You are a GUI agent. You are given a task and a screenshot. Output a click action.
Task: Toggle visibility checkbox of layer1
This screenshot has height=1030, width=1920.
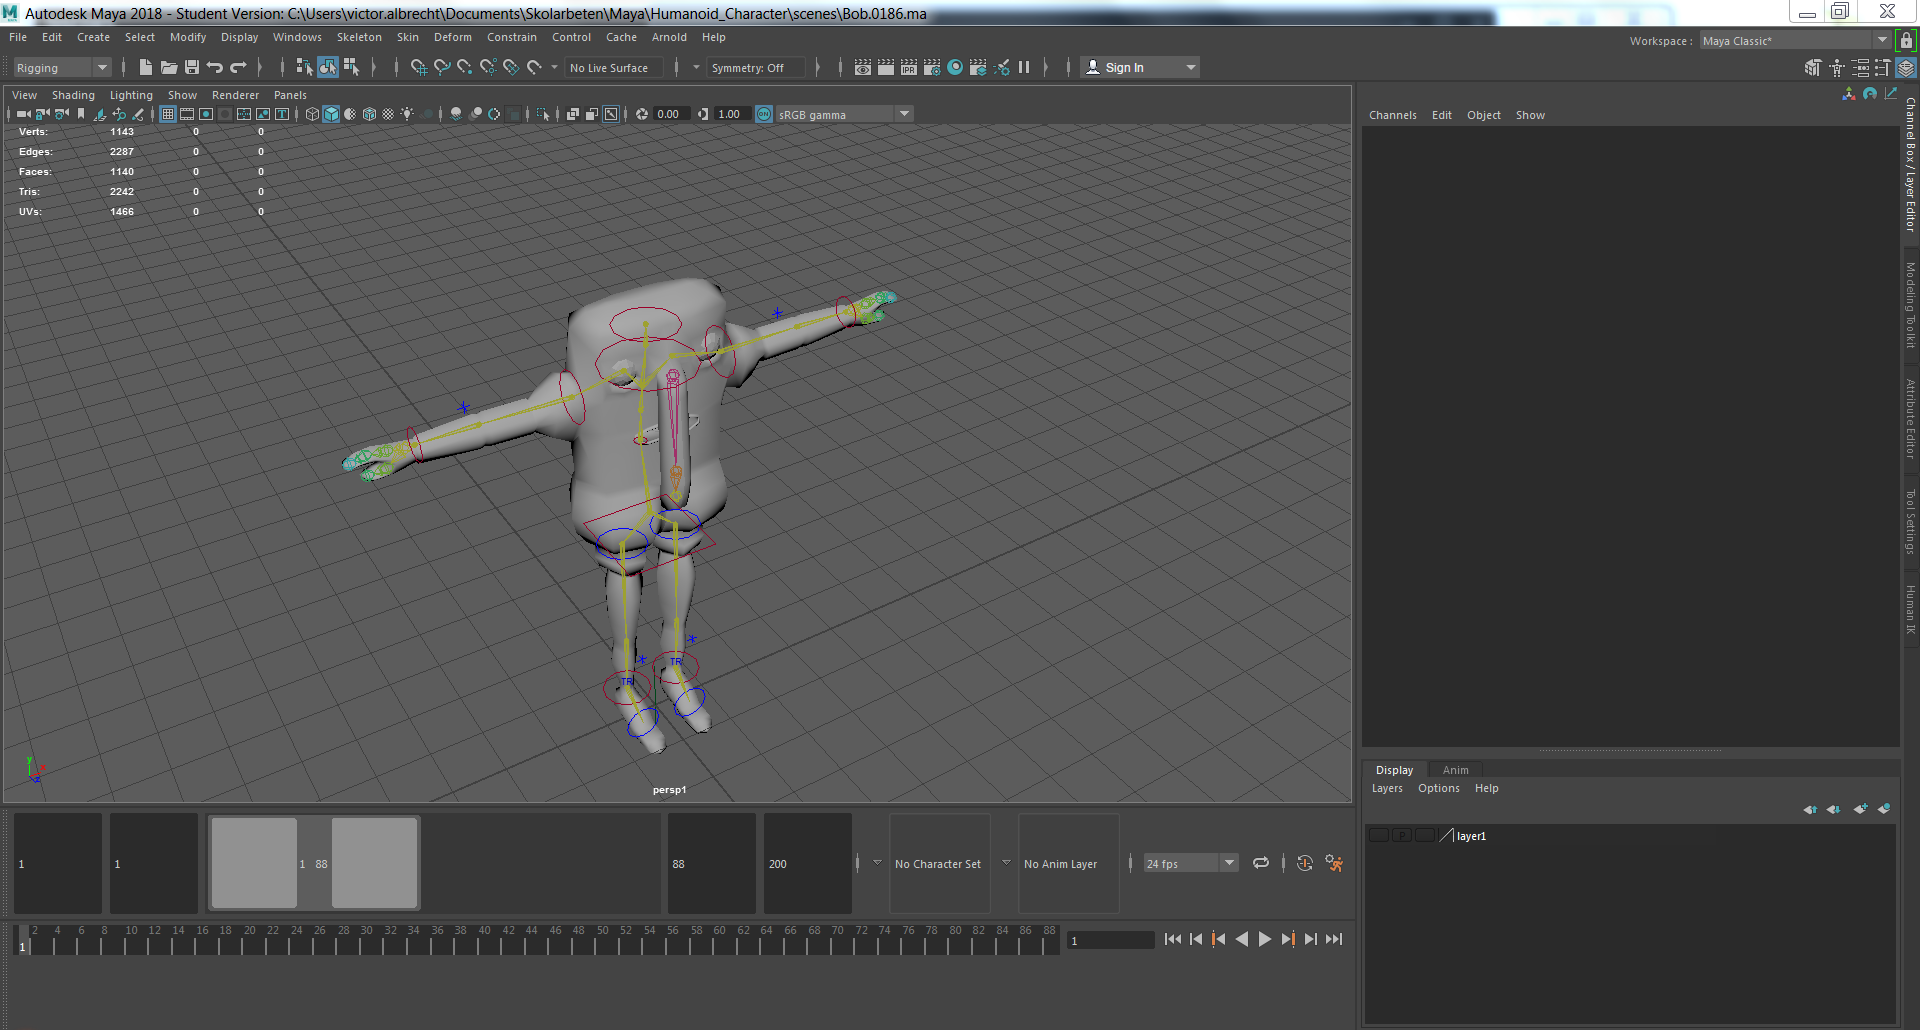point(1378,835)
